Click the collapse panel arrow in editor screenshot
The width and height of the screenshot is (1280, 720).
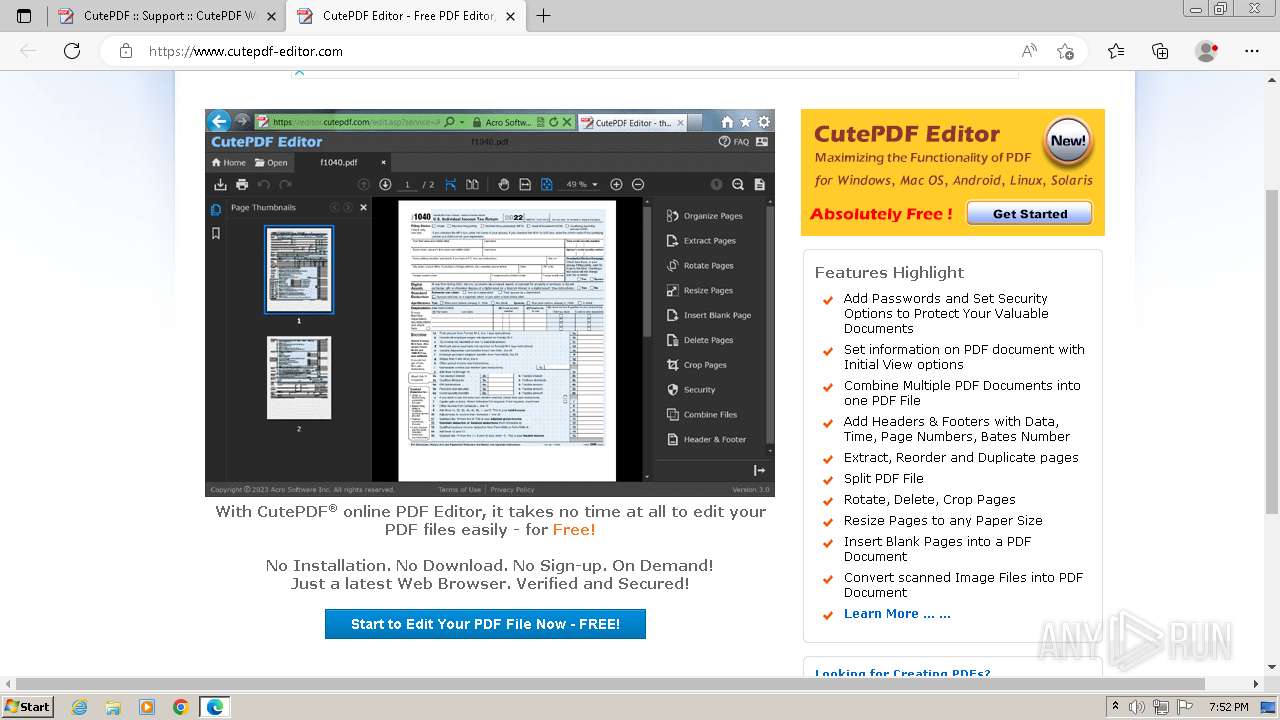[759, 470]
